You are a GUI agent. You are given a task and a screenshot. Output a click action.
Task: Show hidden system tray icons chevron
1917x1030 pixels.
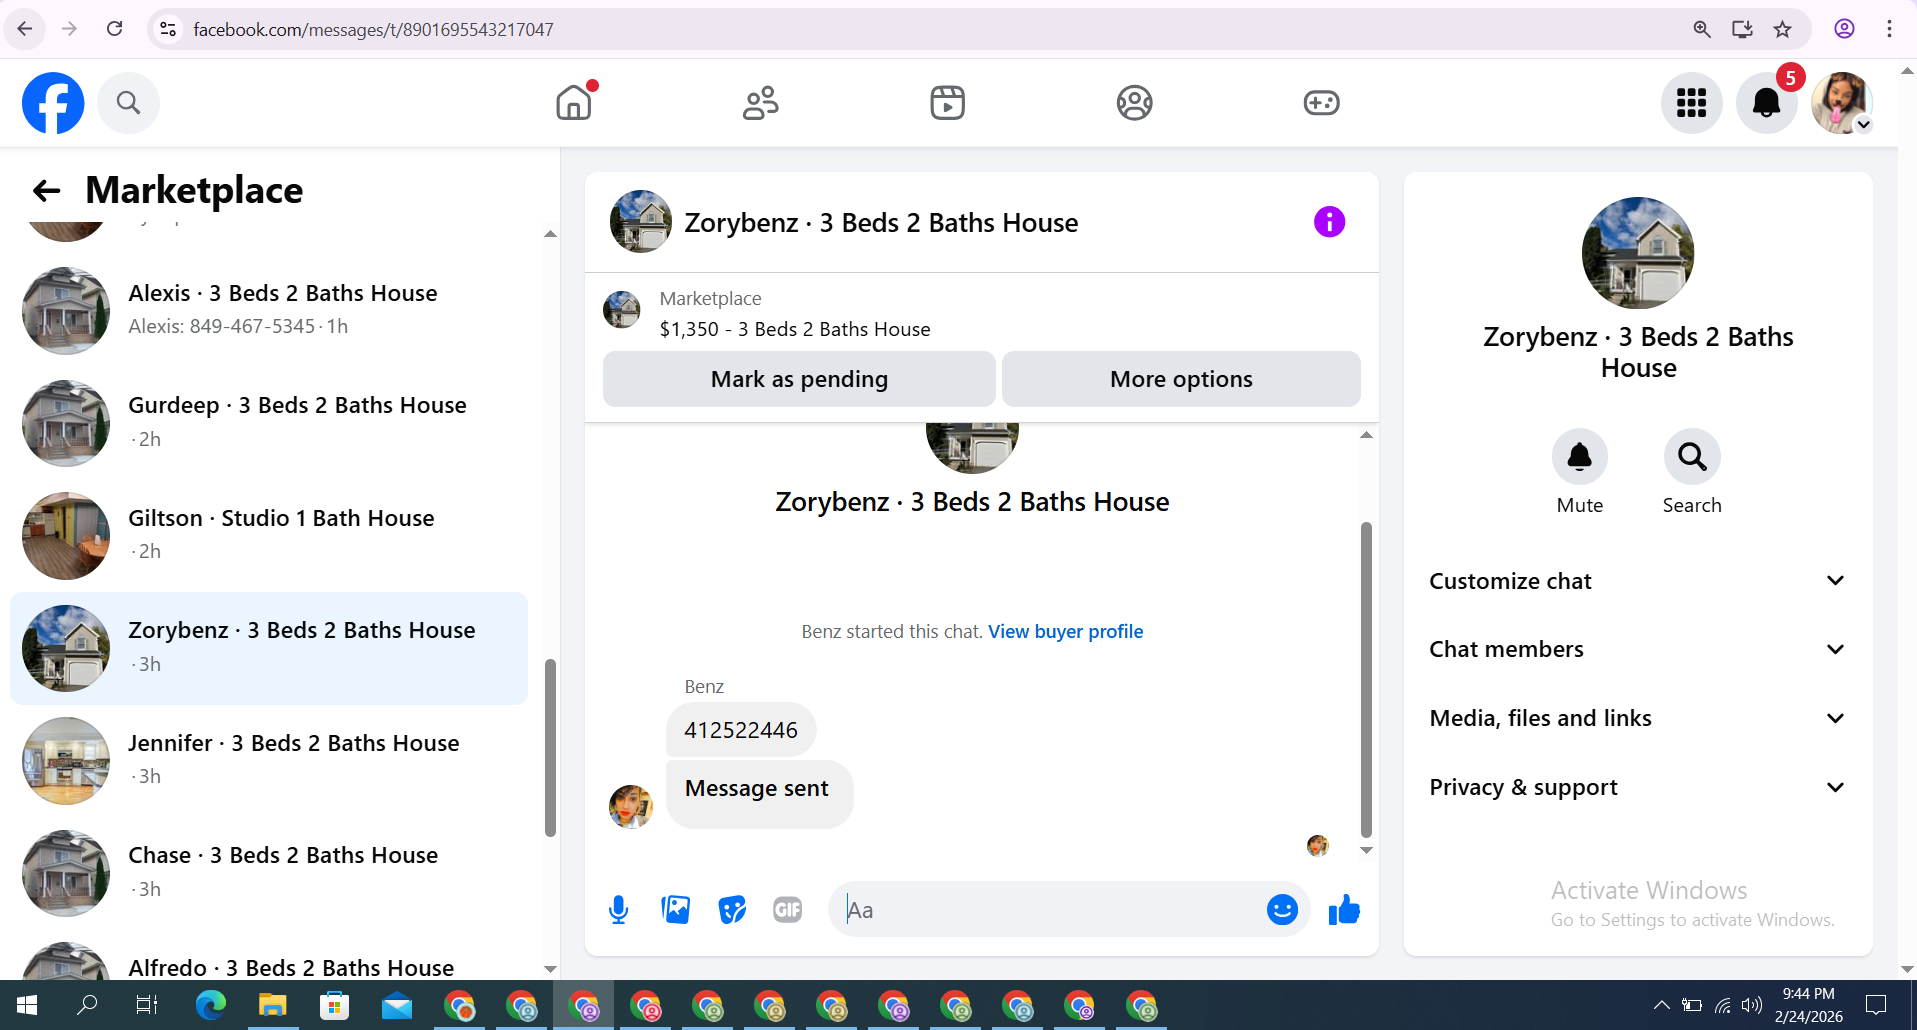(1661, 1005)
